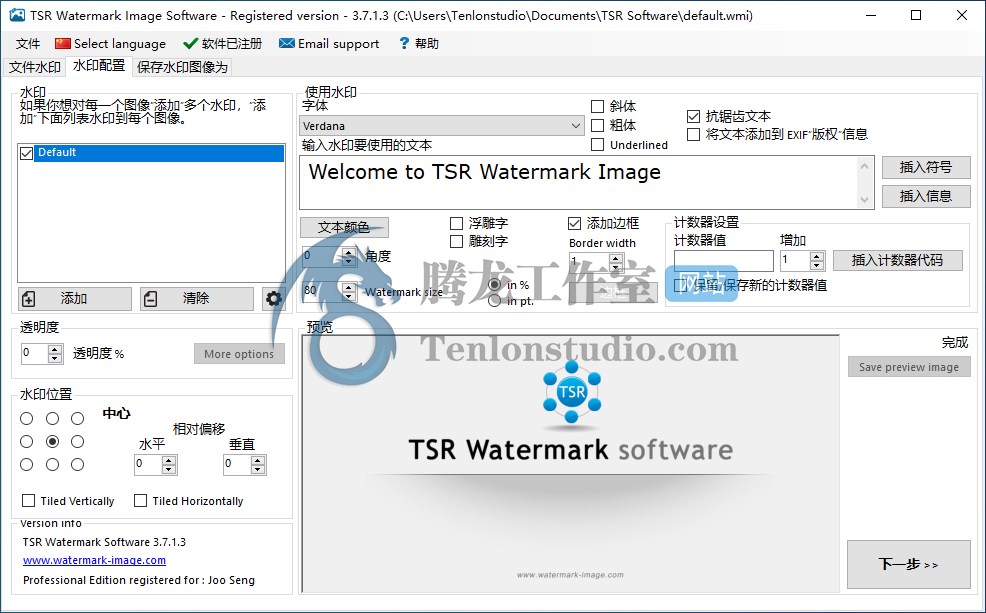Increase the 透明度 % spinner value
Image resolution: width=986 pixels, height=613 pixels.
click(55, 350)
